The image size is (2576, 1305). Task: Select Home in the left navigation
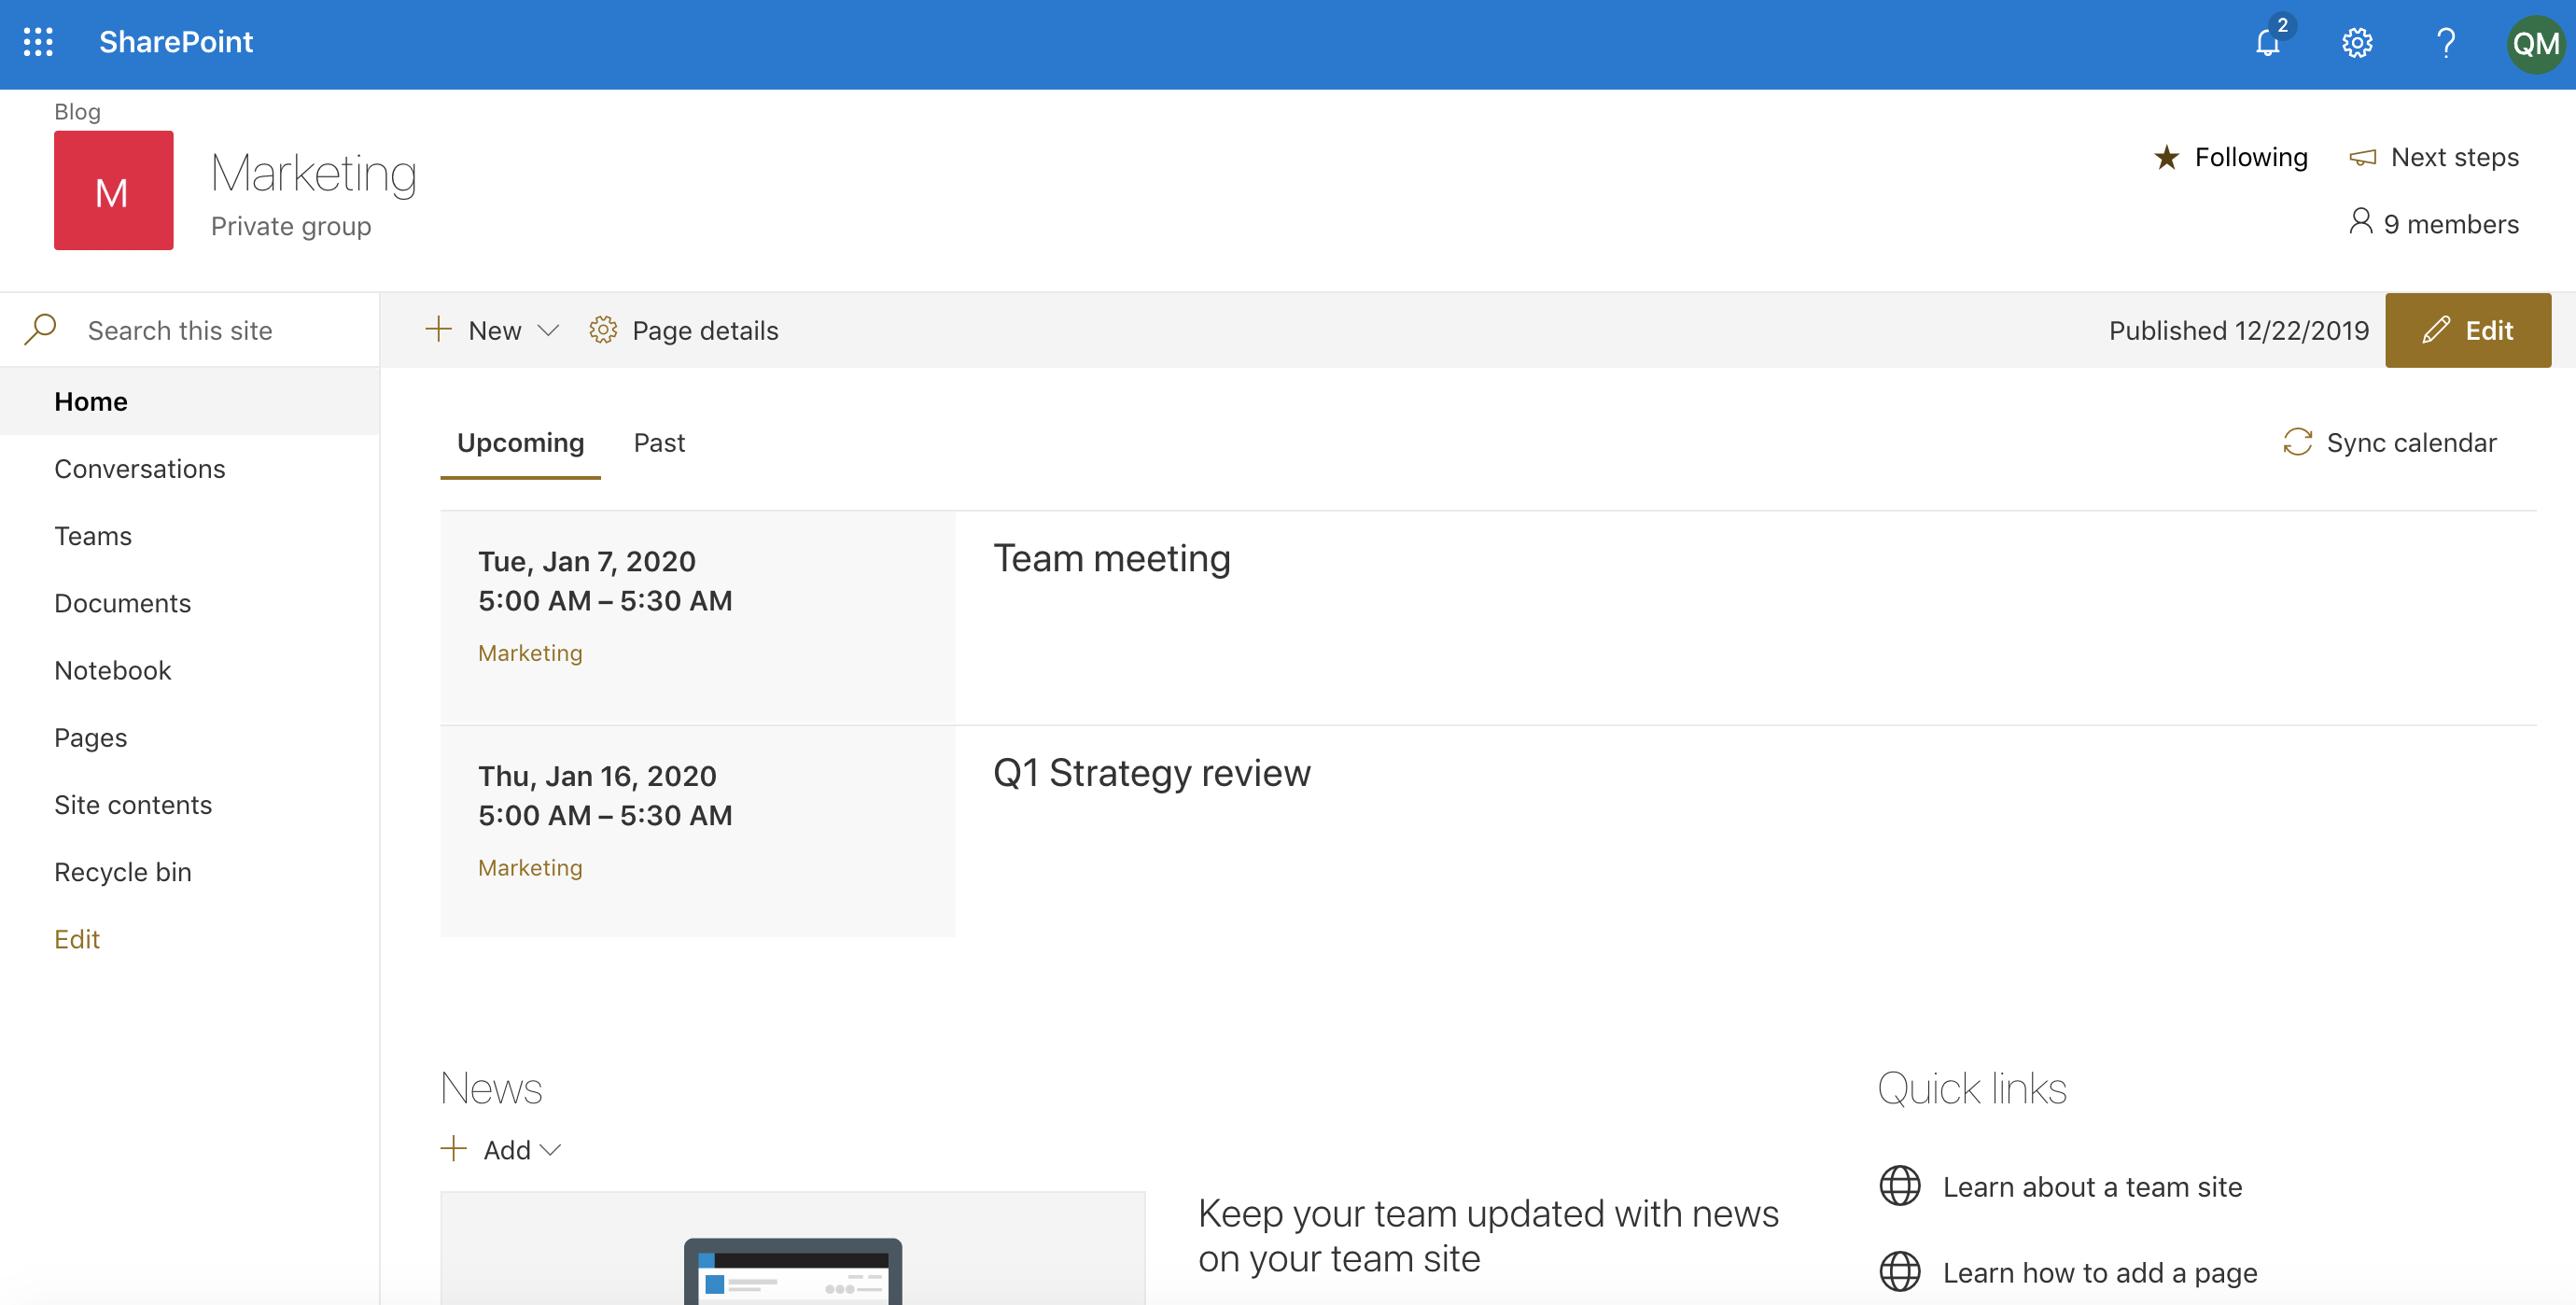[x=189, y=401]
